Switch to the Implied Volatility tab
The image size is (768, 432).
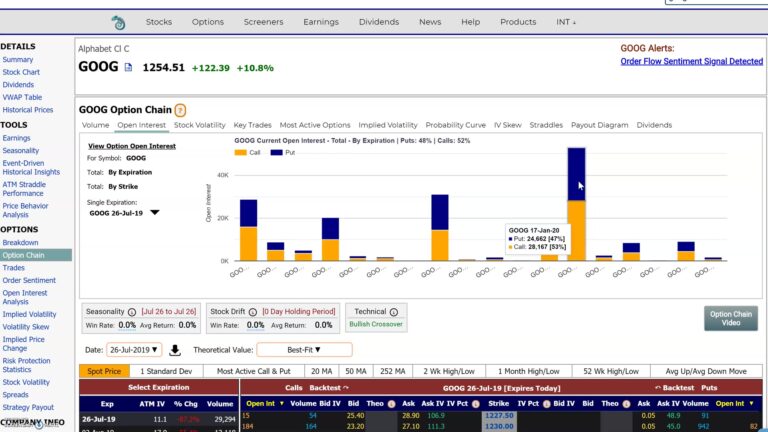click(388, 125)
